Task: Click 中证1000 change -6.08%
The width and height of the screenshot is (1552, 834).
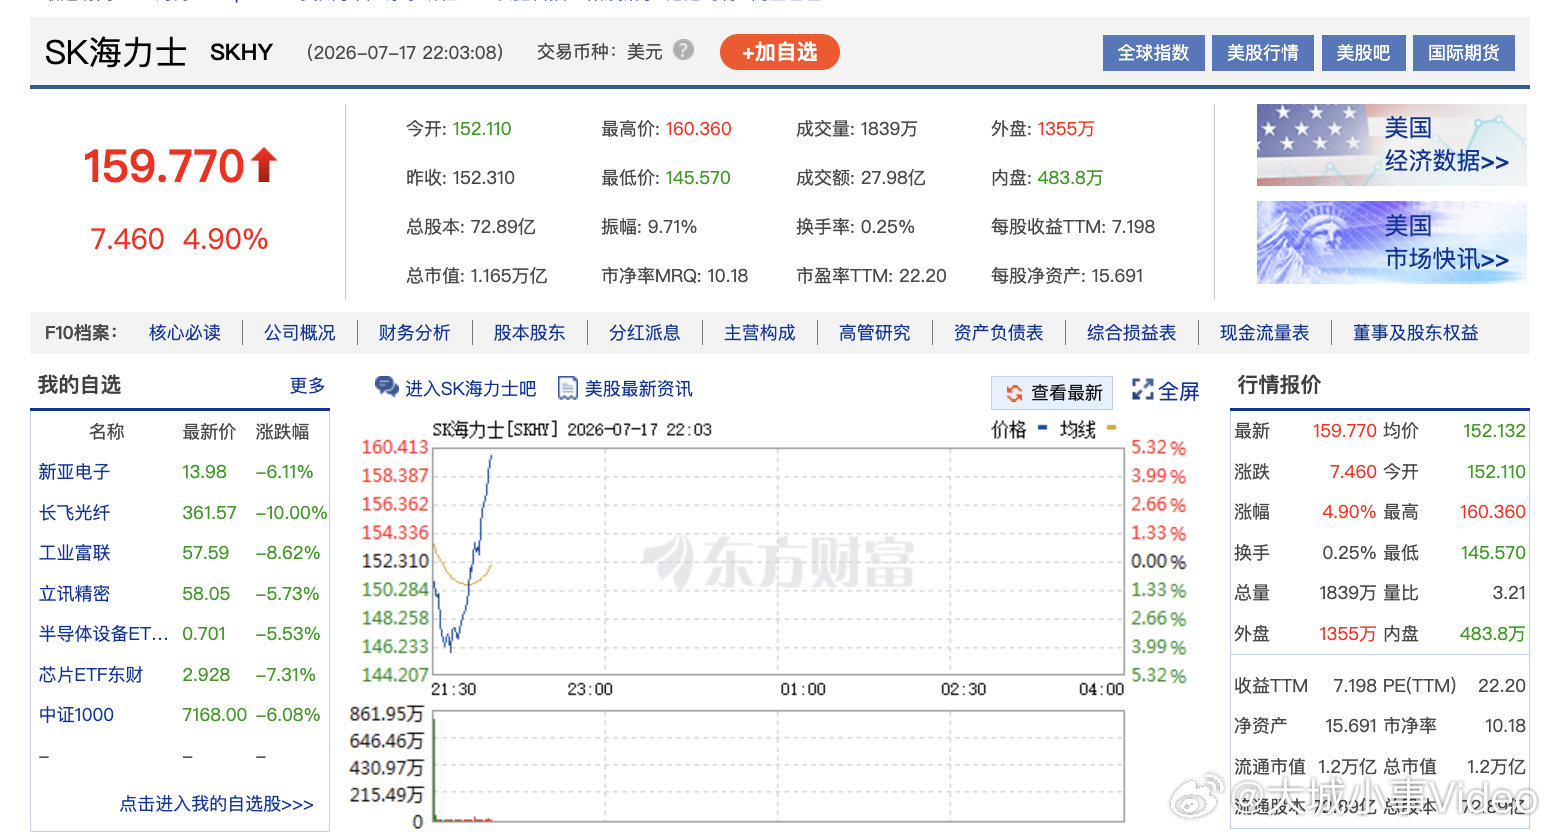Action: point(288,715)
